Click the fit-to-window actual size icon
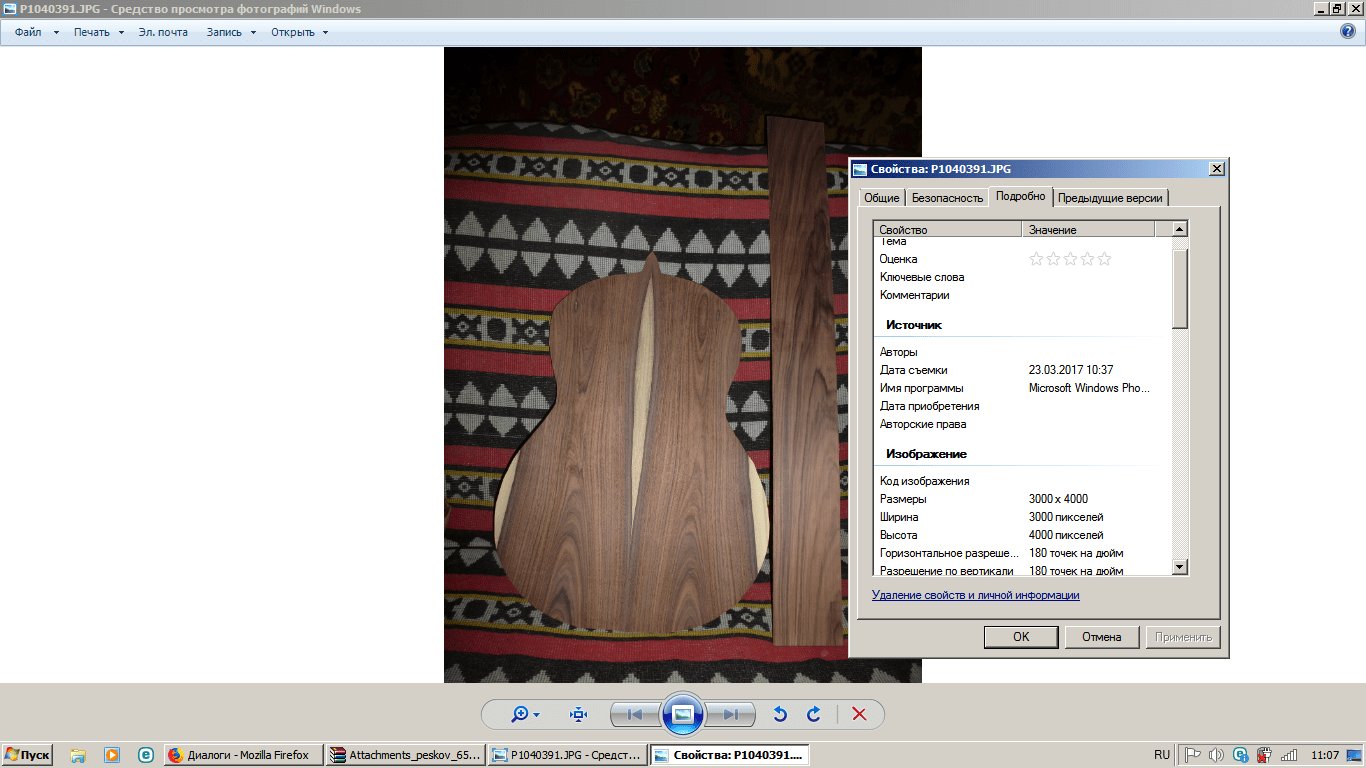This screenshot has height=768, width=1366. 578,714
